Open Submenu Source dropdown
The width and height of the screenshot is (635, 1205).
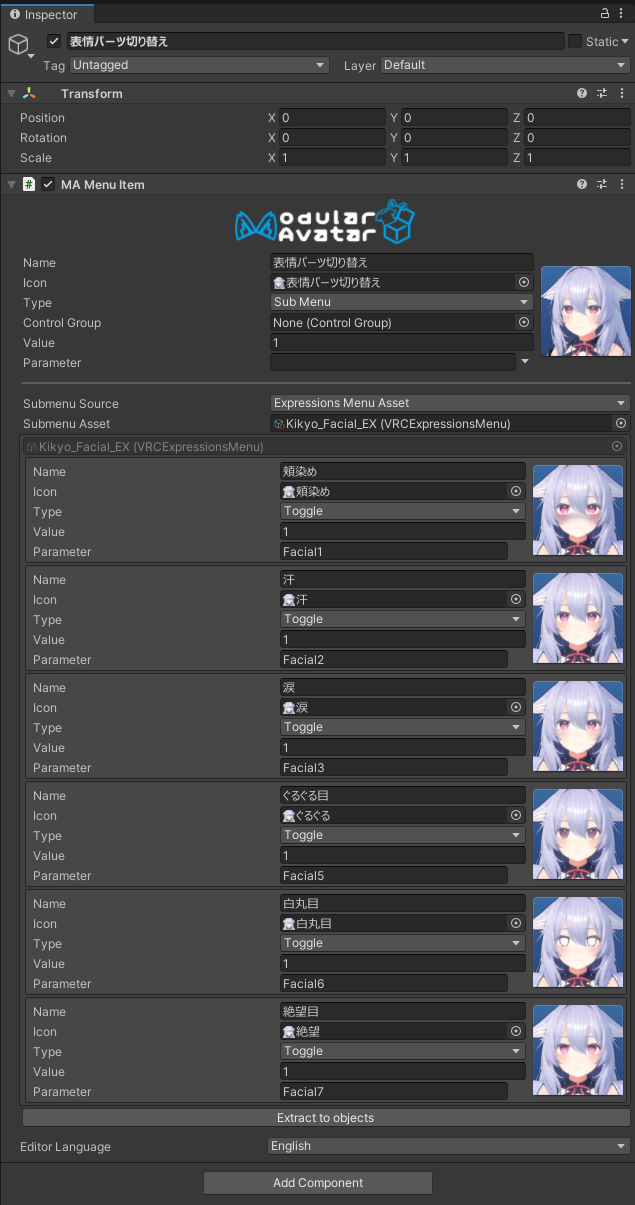pos(450,403)
